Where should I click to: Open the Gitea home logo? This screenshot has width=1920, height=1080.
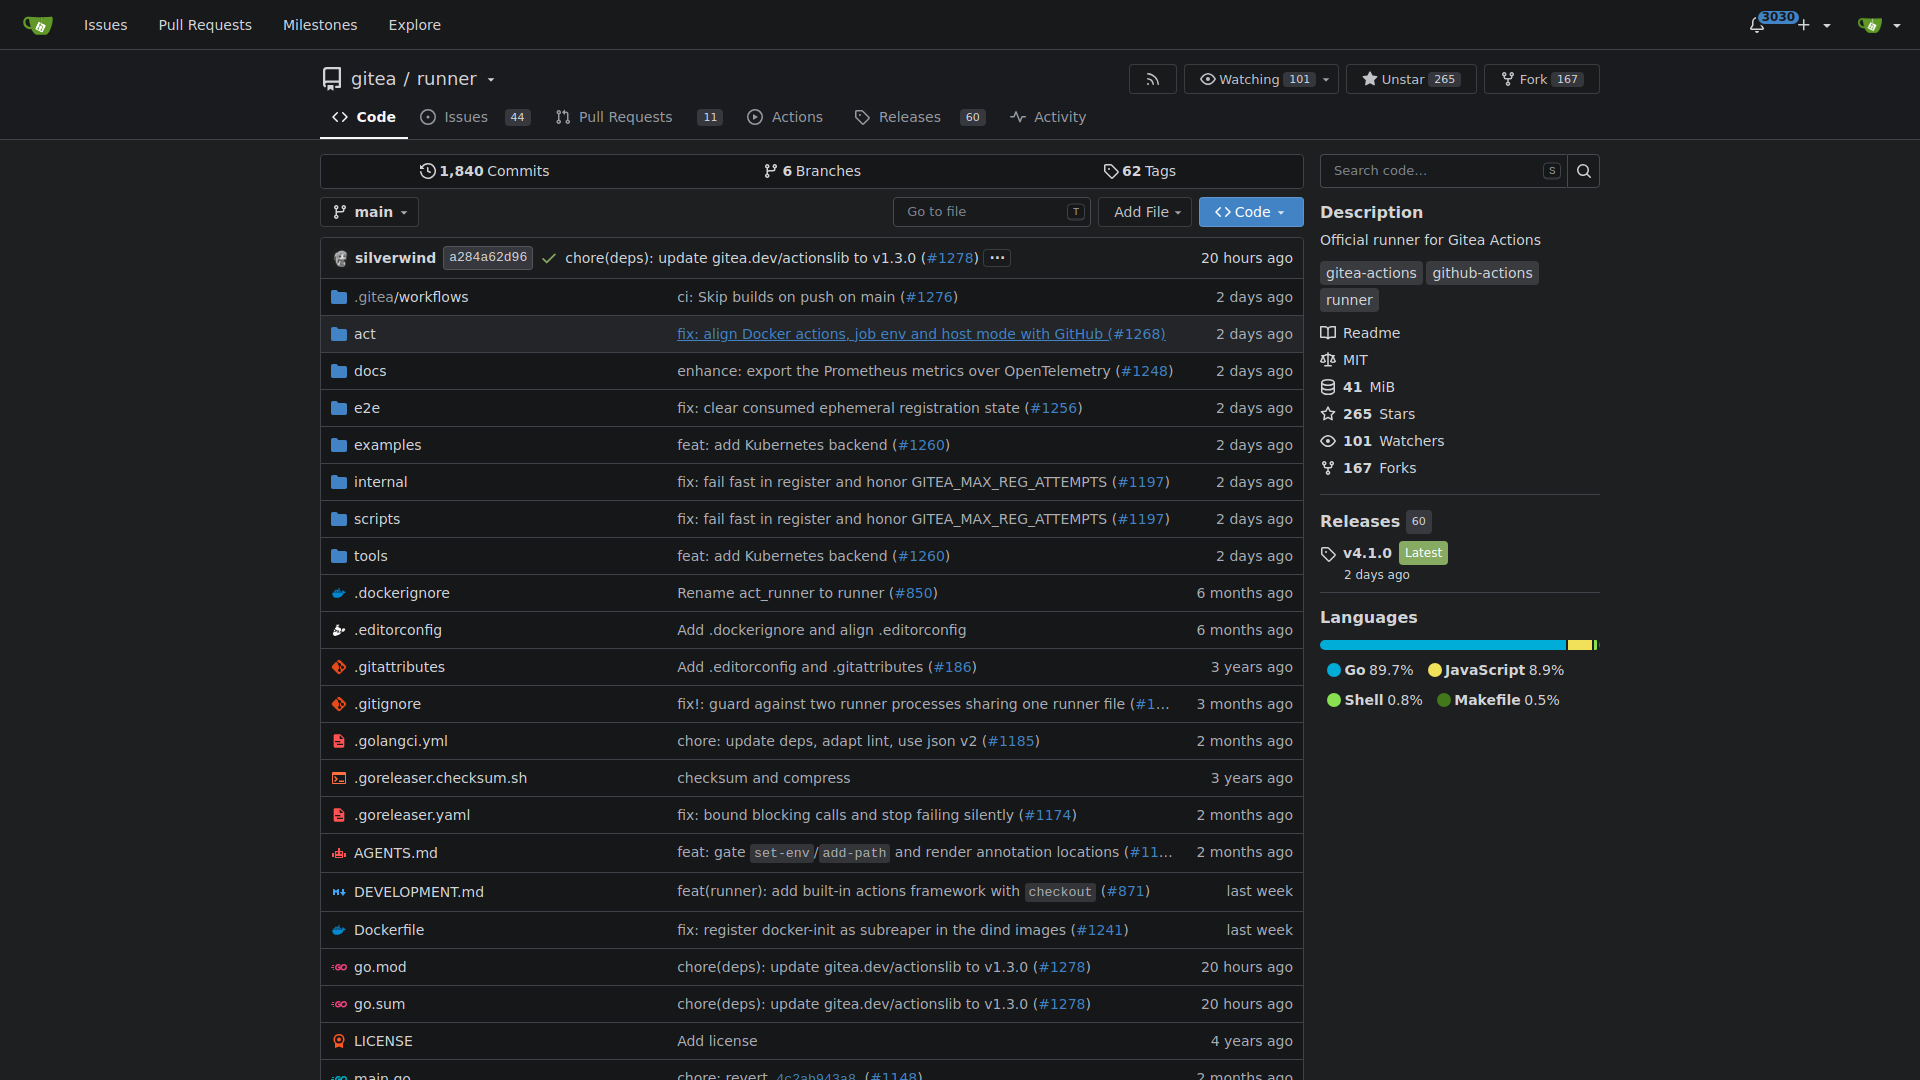coord(37,25)
